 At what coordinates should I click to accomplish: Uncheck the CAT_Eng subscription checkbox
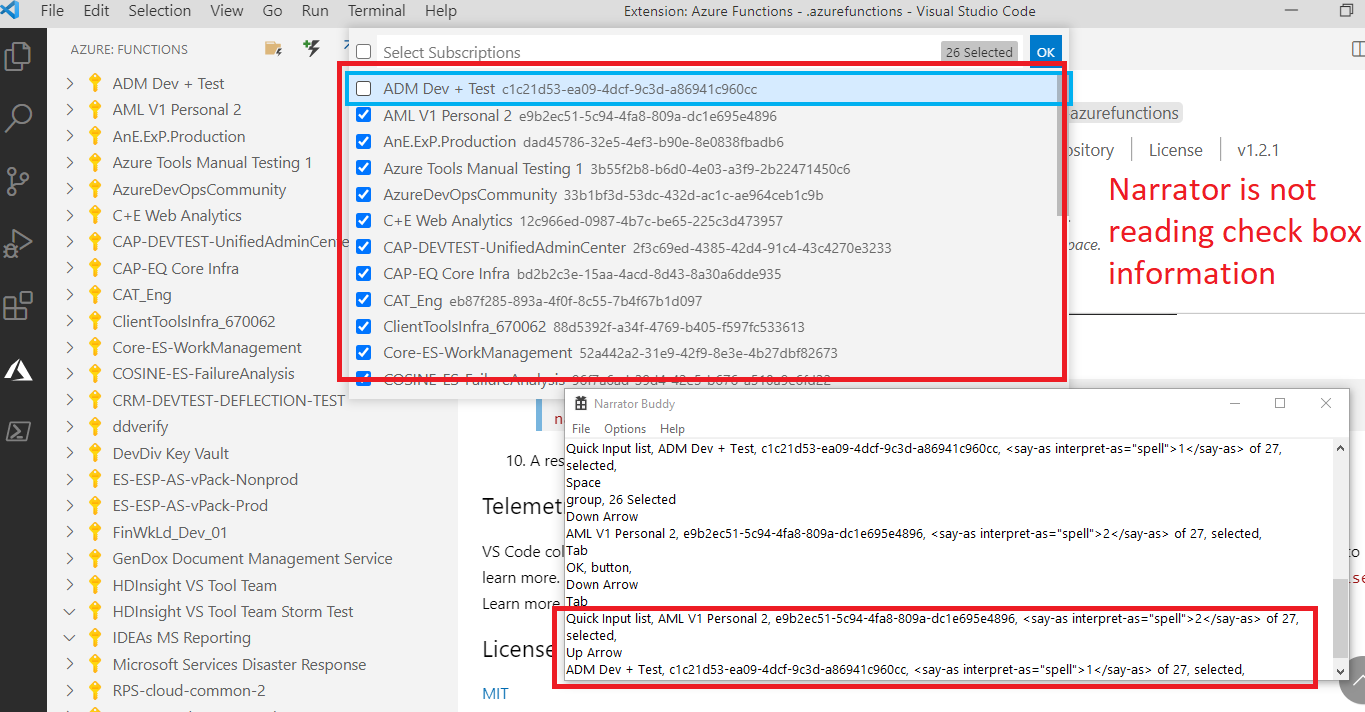click(x=364, y=300)
